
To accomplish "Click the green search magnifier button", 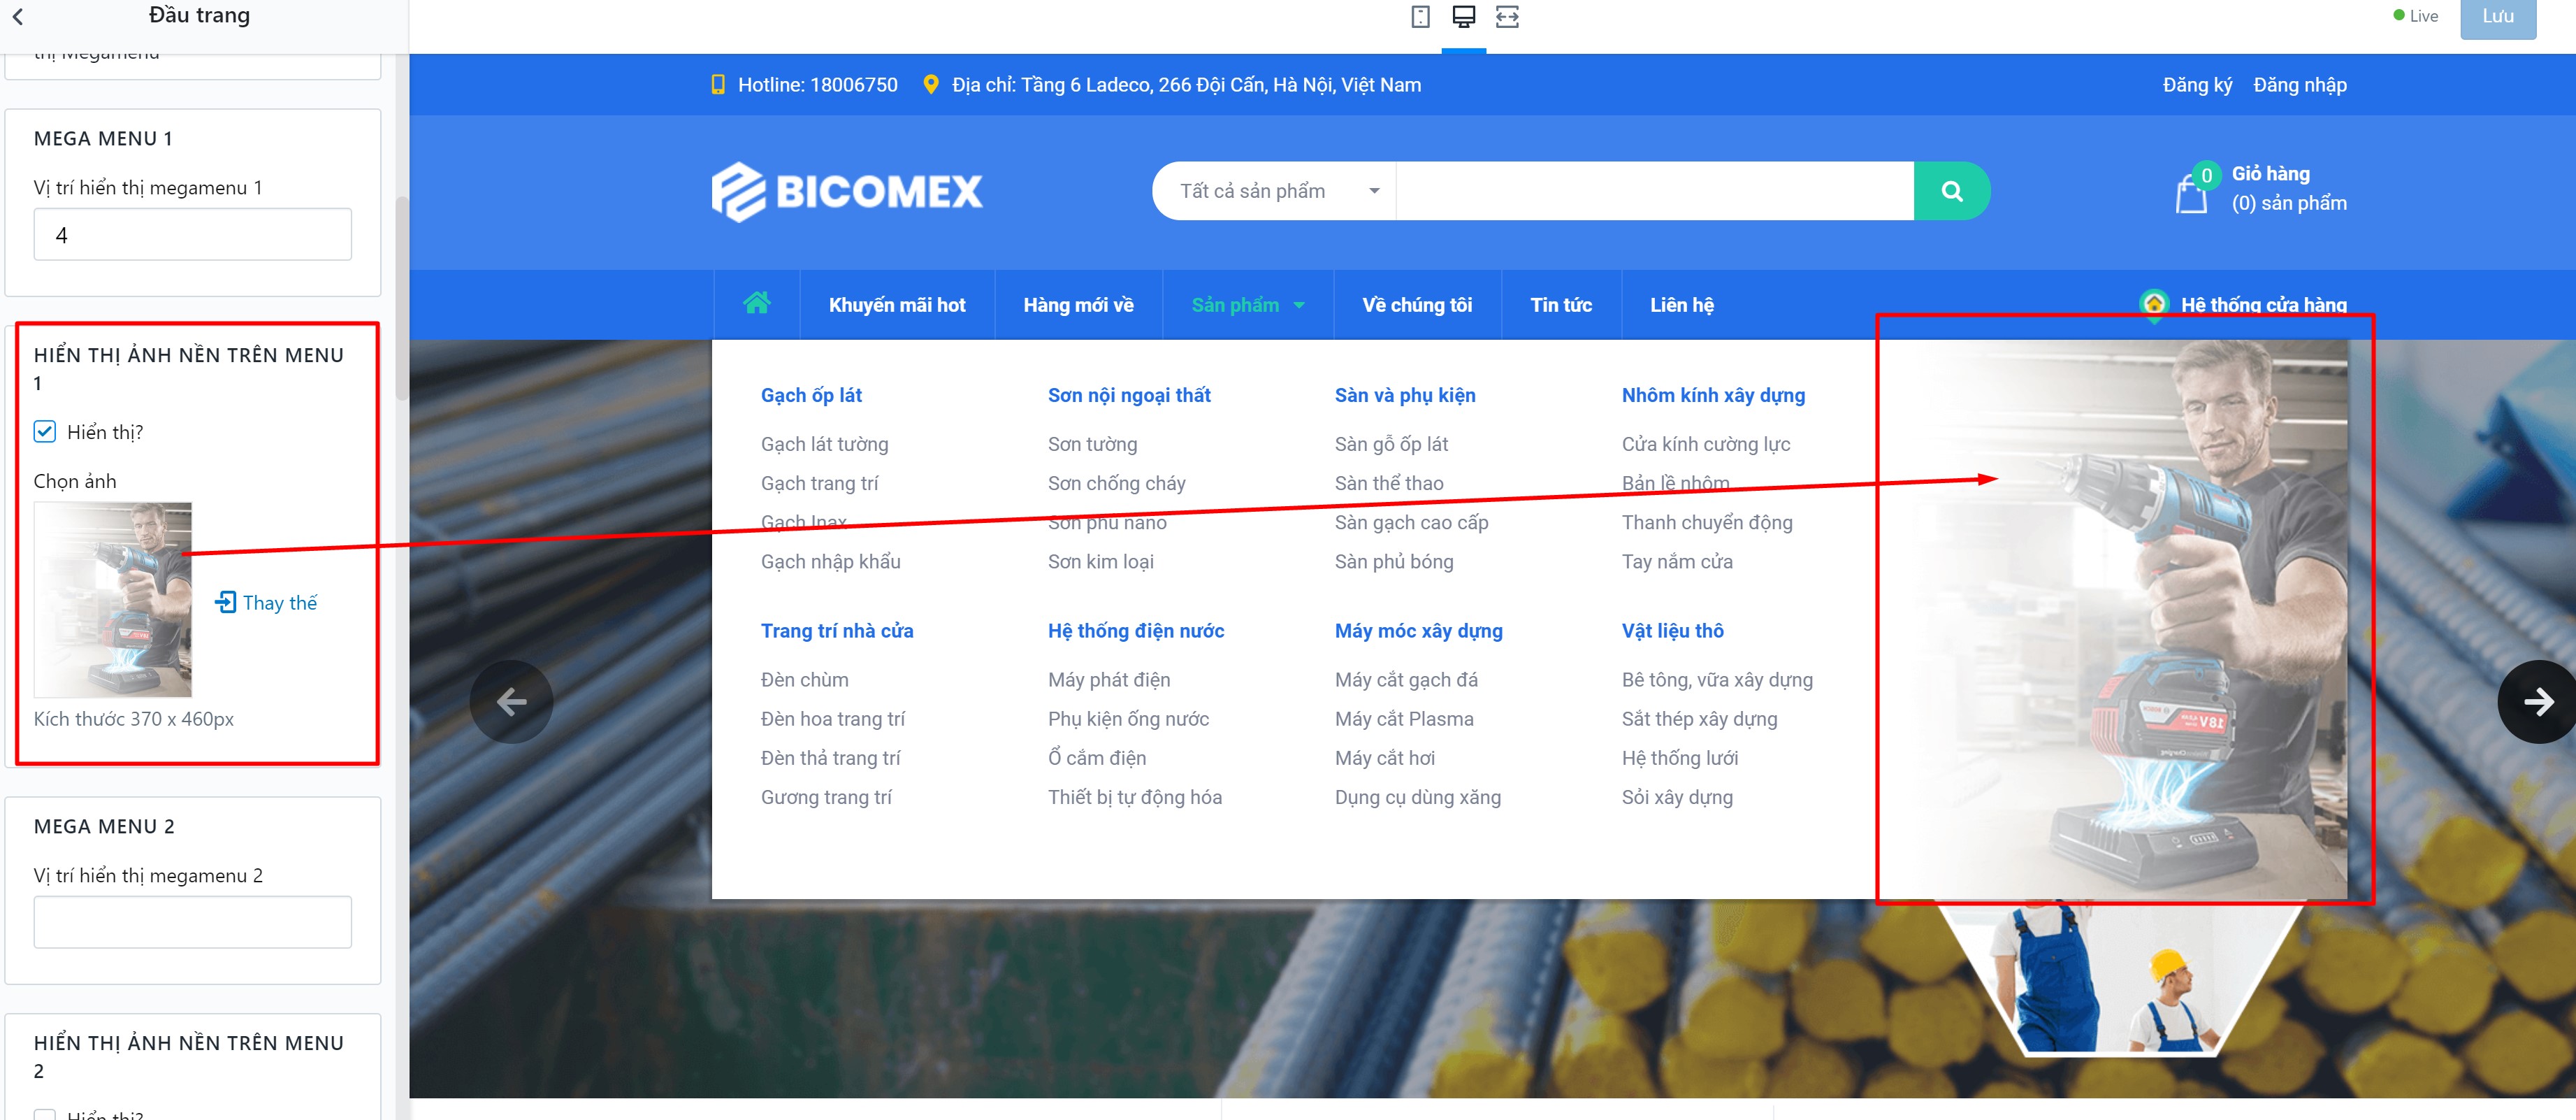I will tap(1951, 191).
